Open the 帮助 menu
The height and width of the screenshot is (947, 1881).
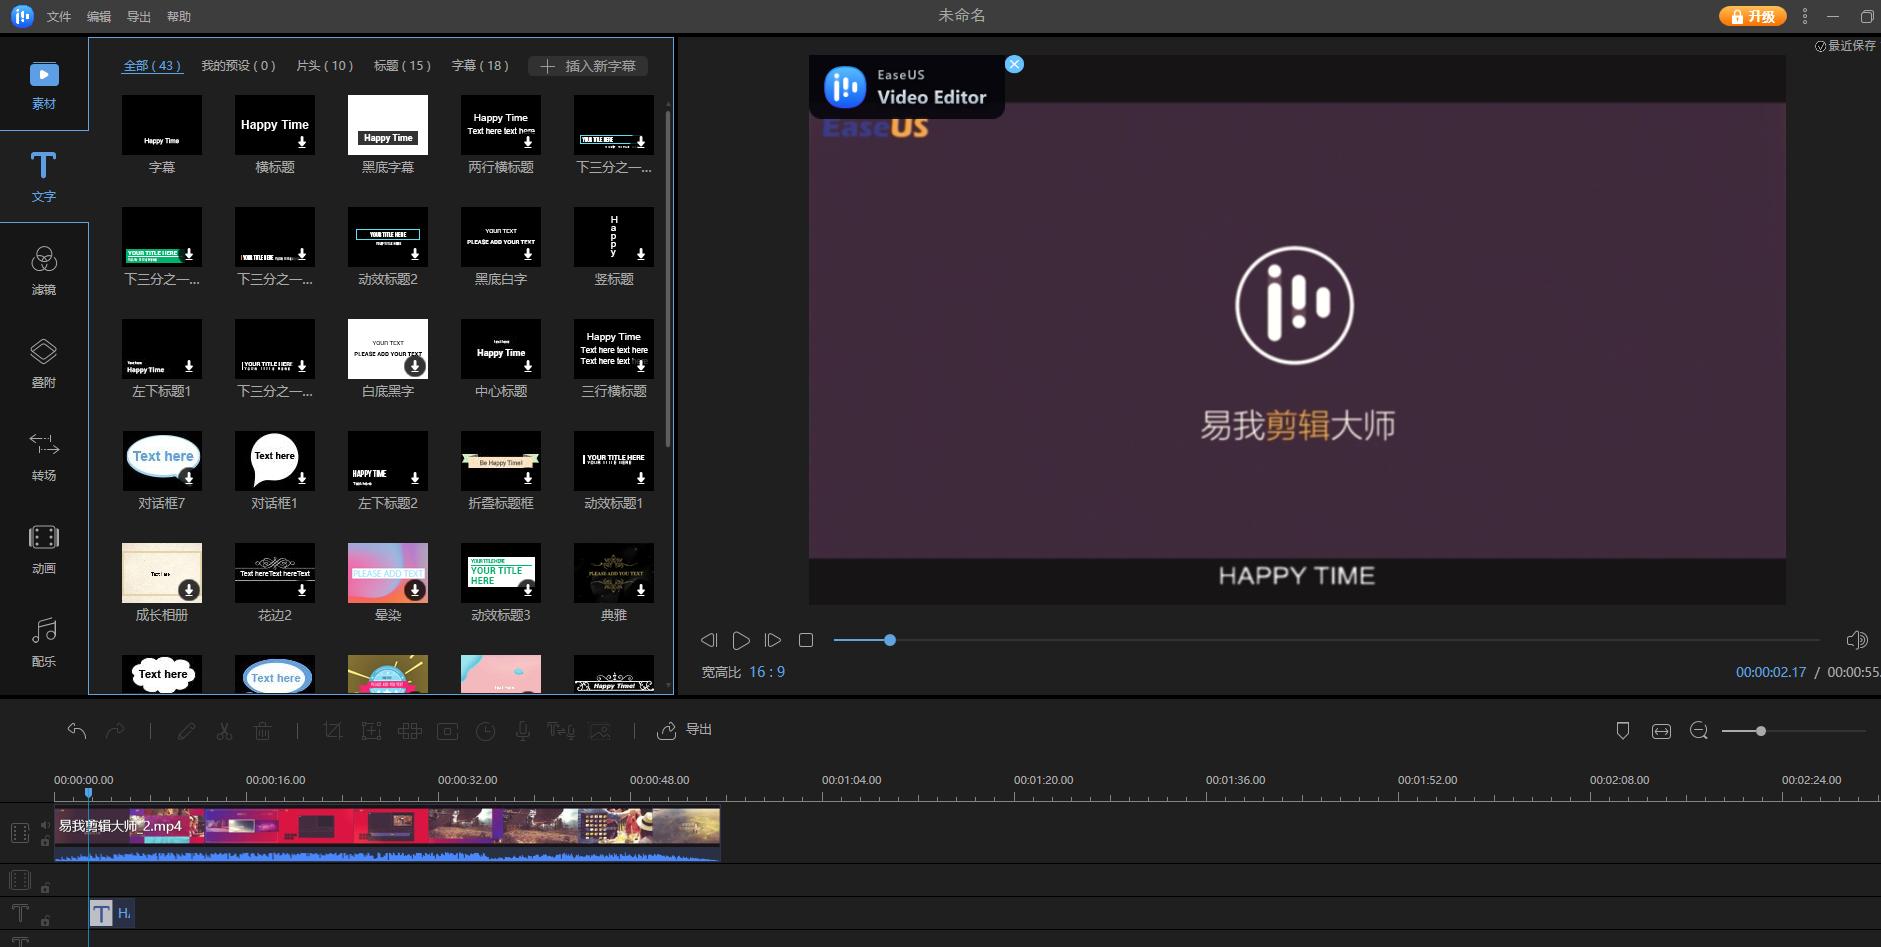tap(177, 16)
